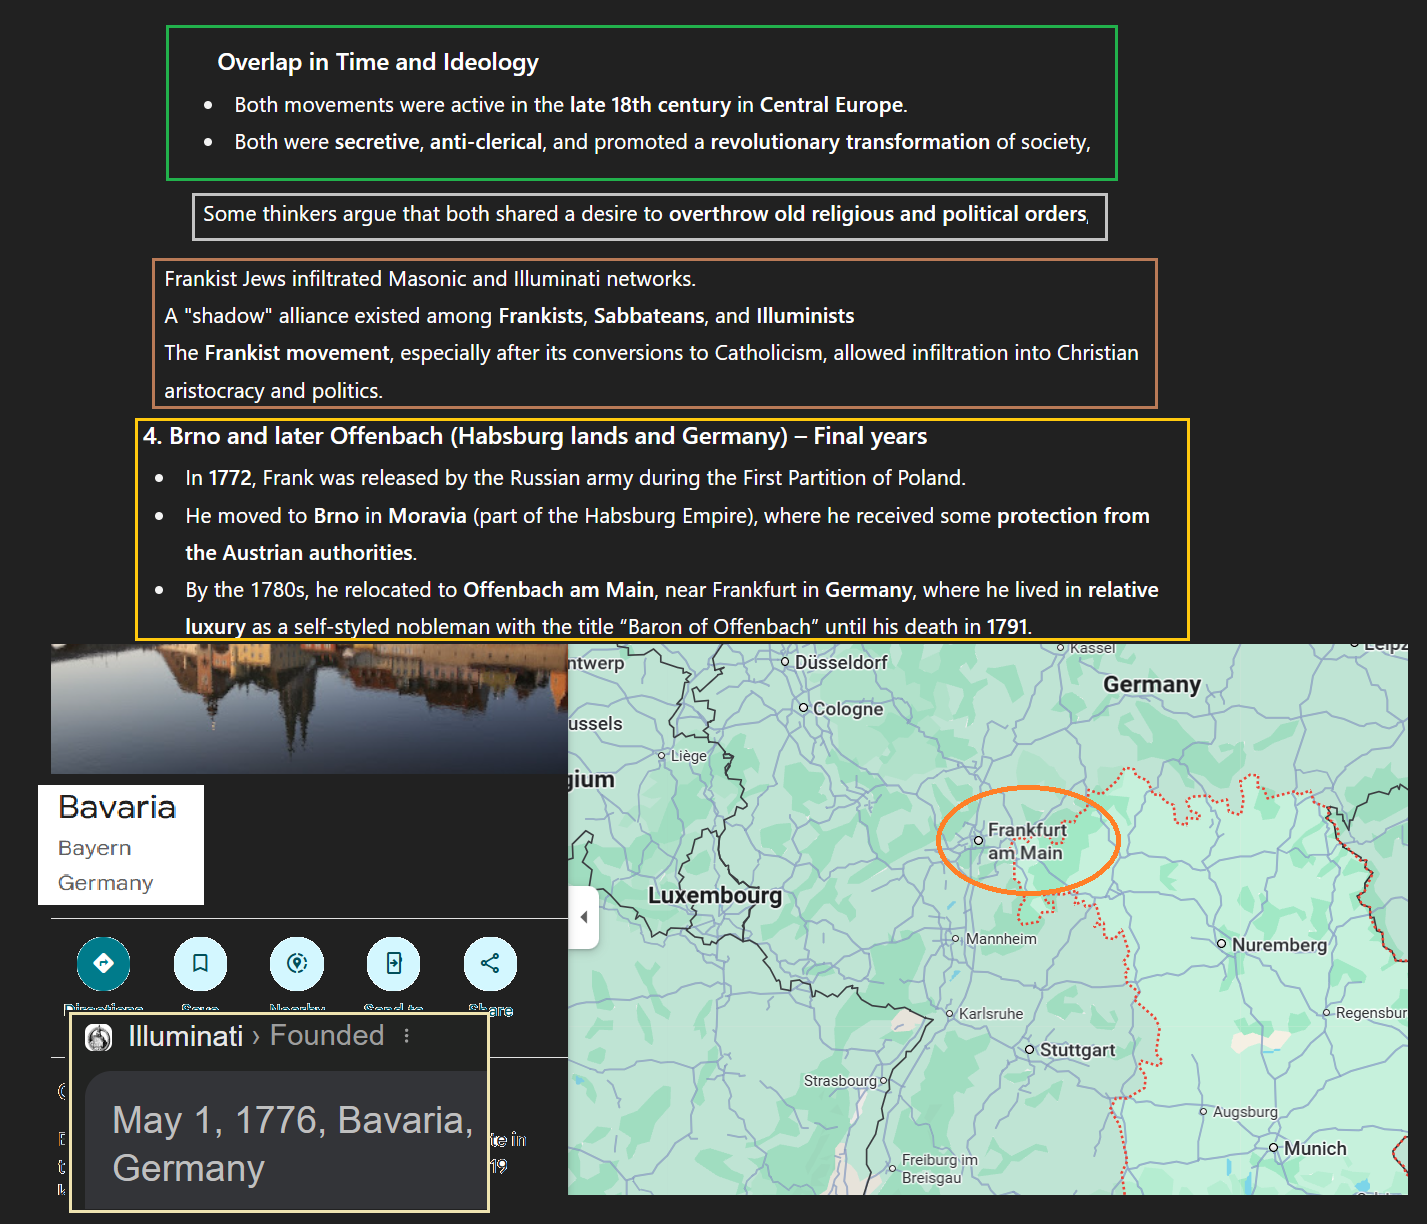Click the 'May 1, 1776, Bavaria, Germany' answer
This screenshot has width=1427, height=1224.
(292, 1144)
